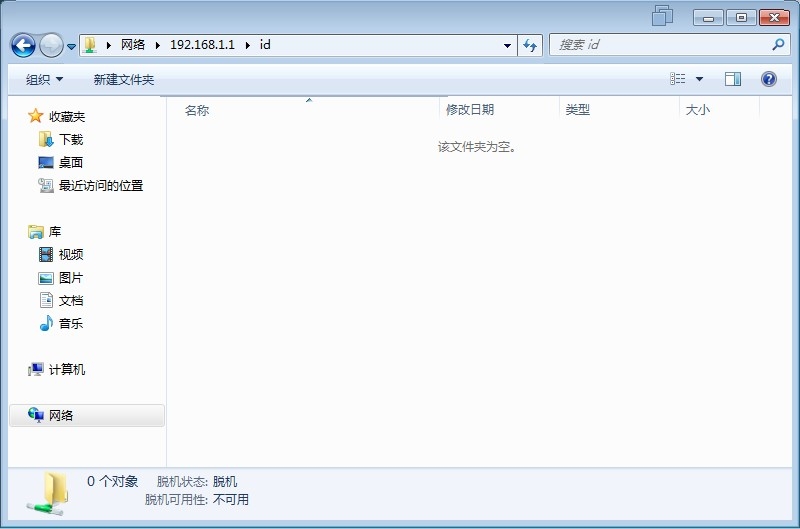Maximize the explorer window
The width and height of the screenshot is (800, 529).
(x=741, y=18)
